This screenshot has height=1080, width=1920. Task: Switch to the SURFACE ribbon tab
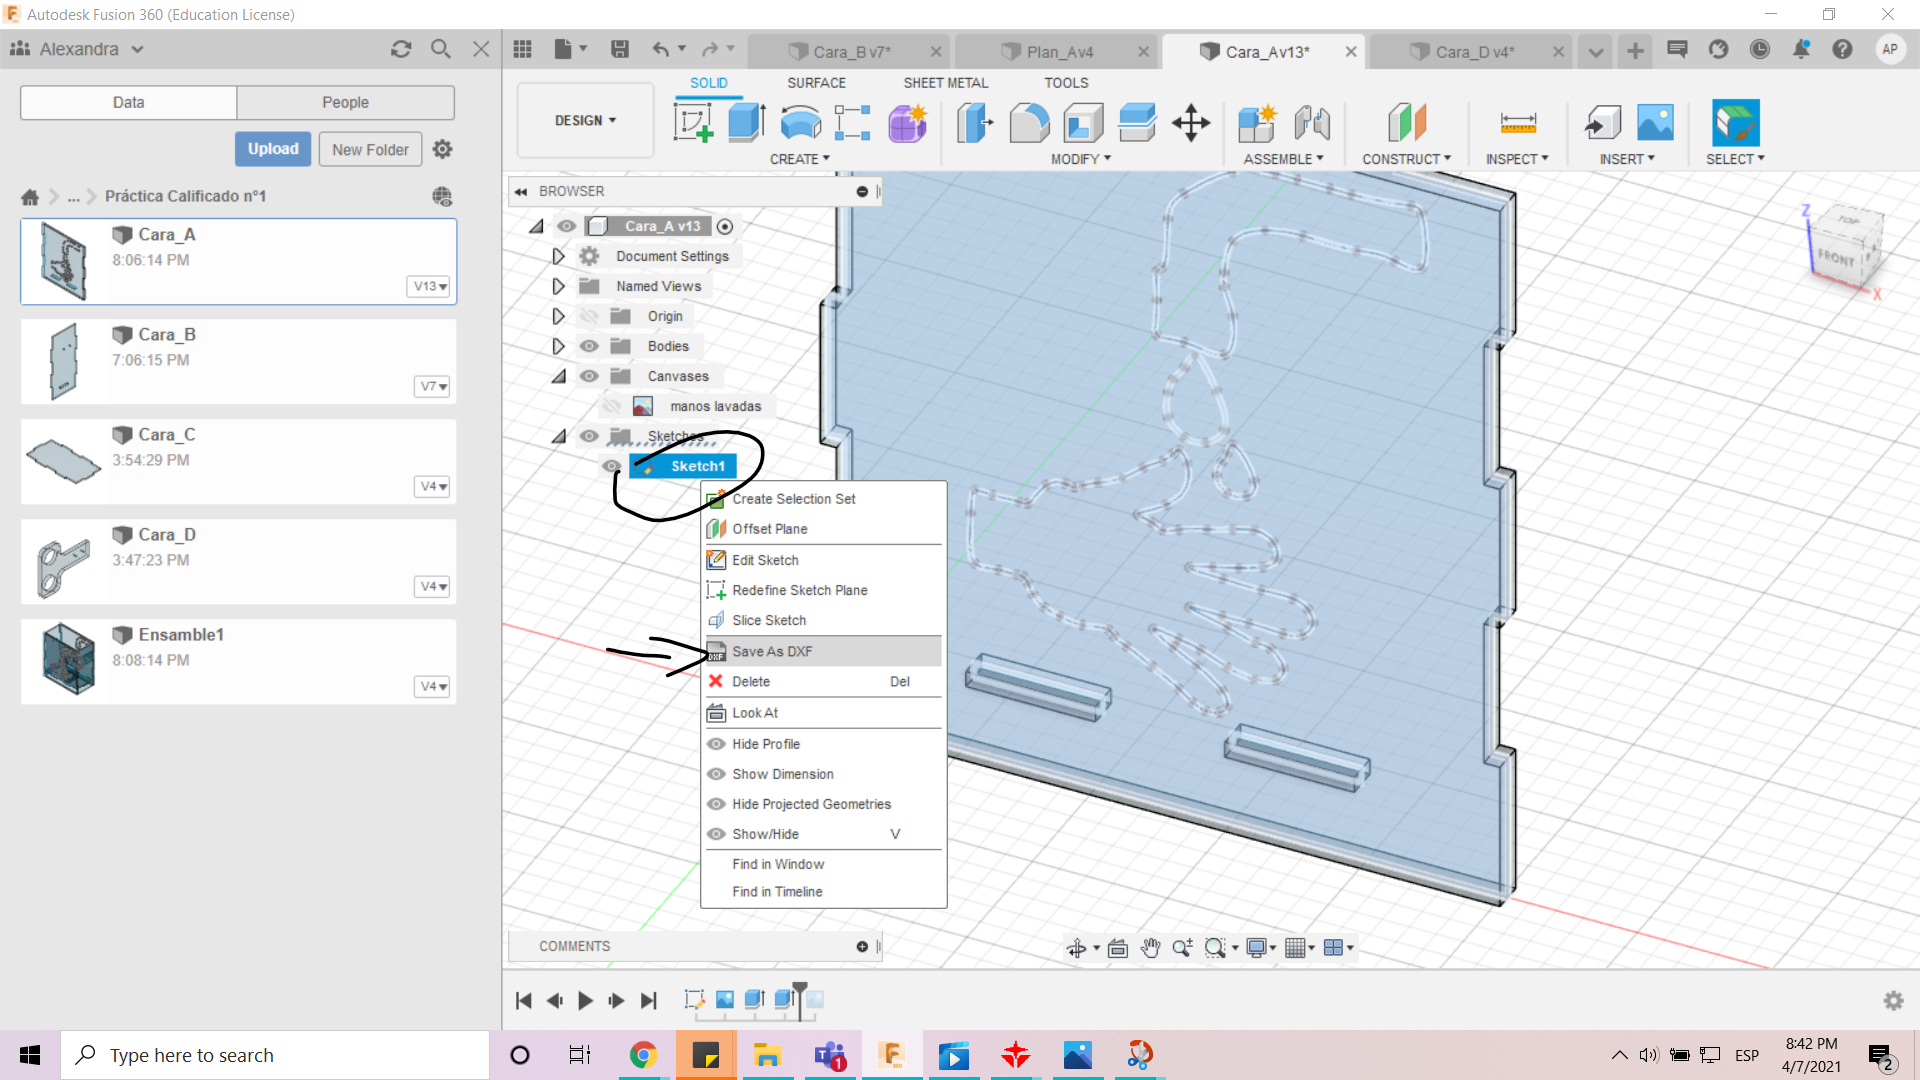816,83
